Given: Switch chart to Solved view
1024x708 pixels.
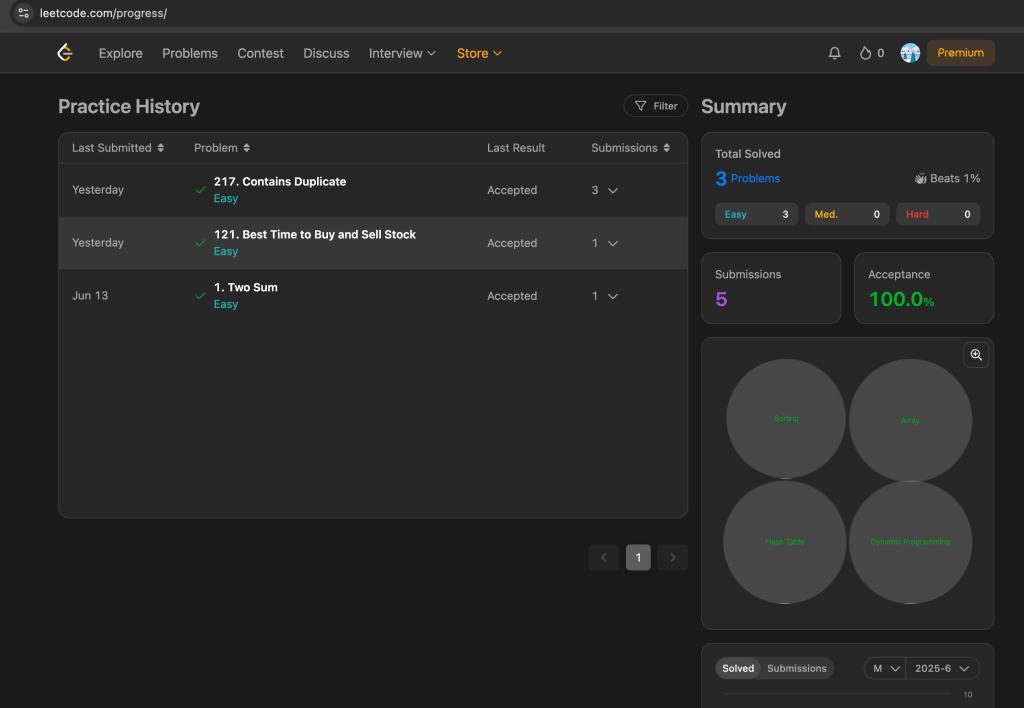Looking at the screenshot, I should 738,668.
